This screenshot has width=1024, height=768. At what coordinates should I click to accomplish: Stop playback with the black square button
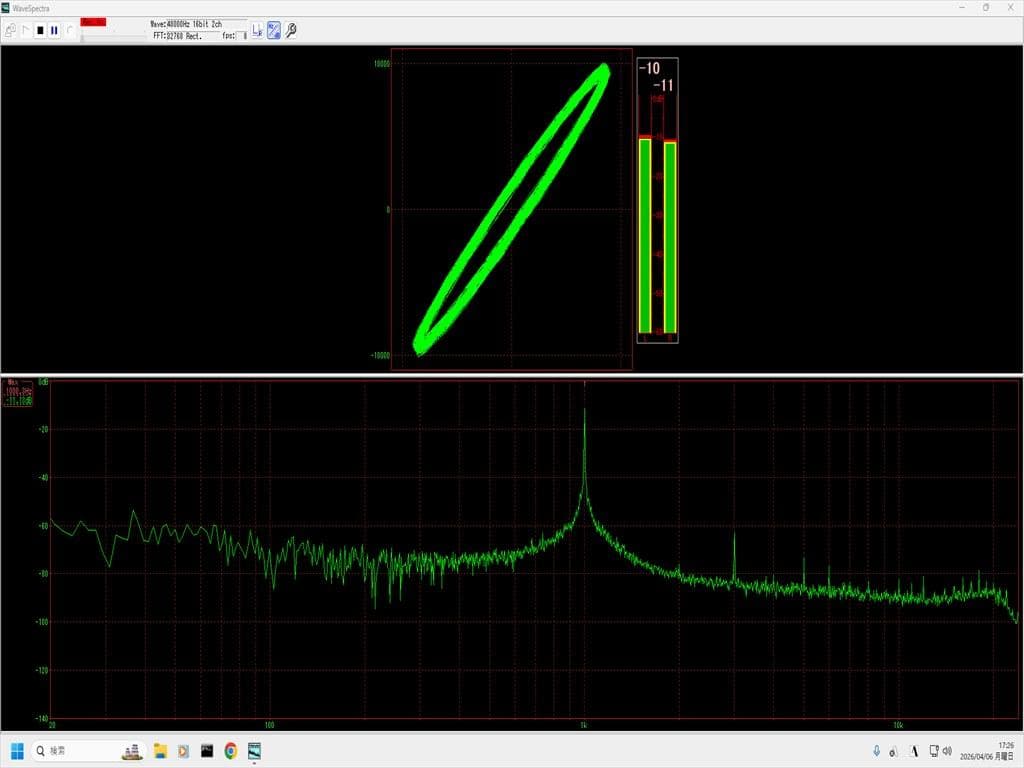(40, 30)
